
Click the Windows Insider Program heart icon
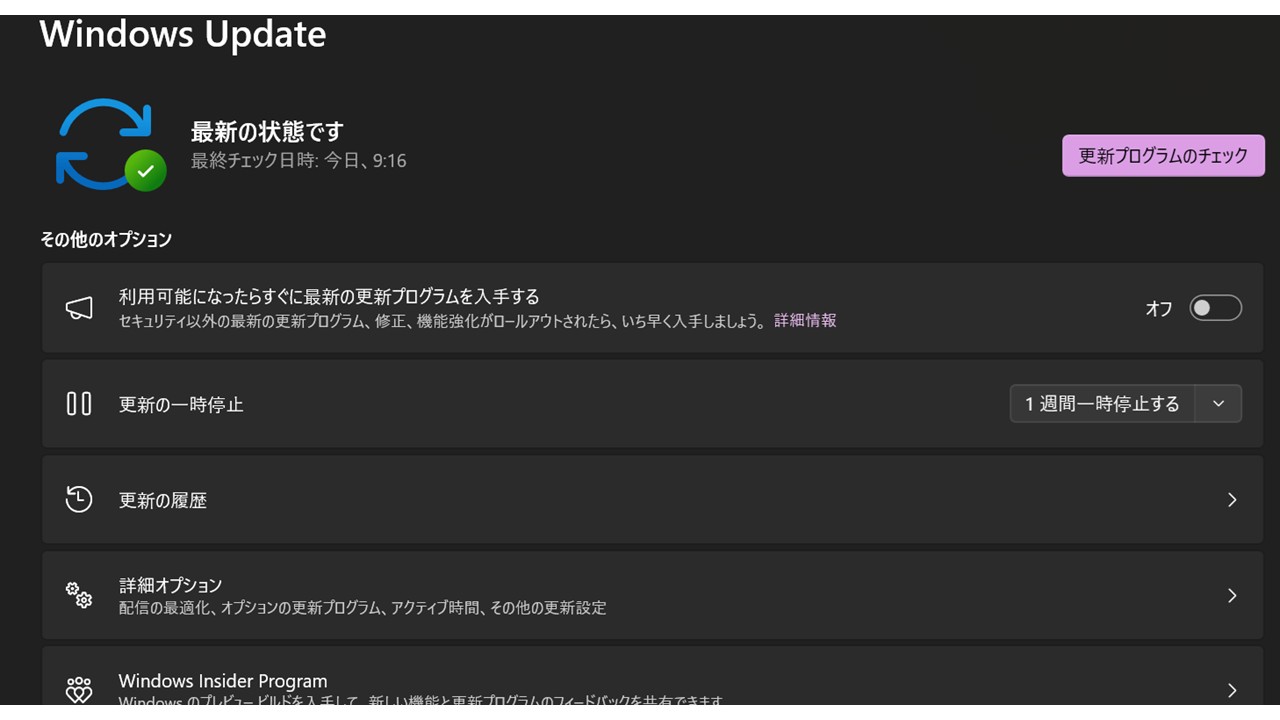(x=79, y=689)
